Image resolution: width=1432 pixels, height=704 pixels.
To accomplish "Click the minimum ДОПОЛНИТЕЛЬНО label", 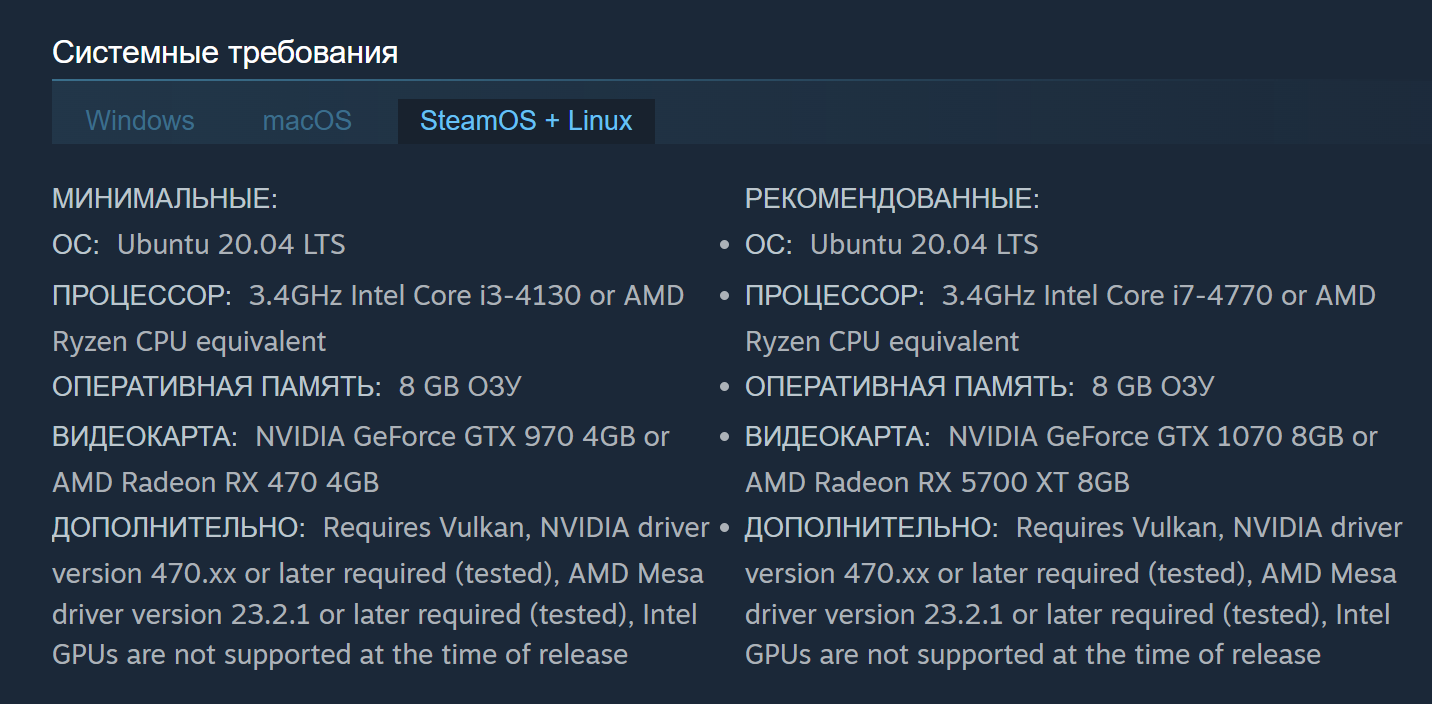I will (x=179, y=527).
